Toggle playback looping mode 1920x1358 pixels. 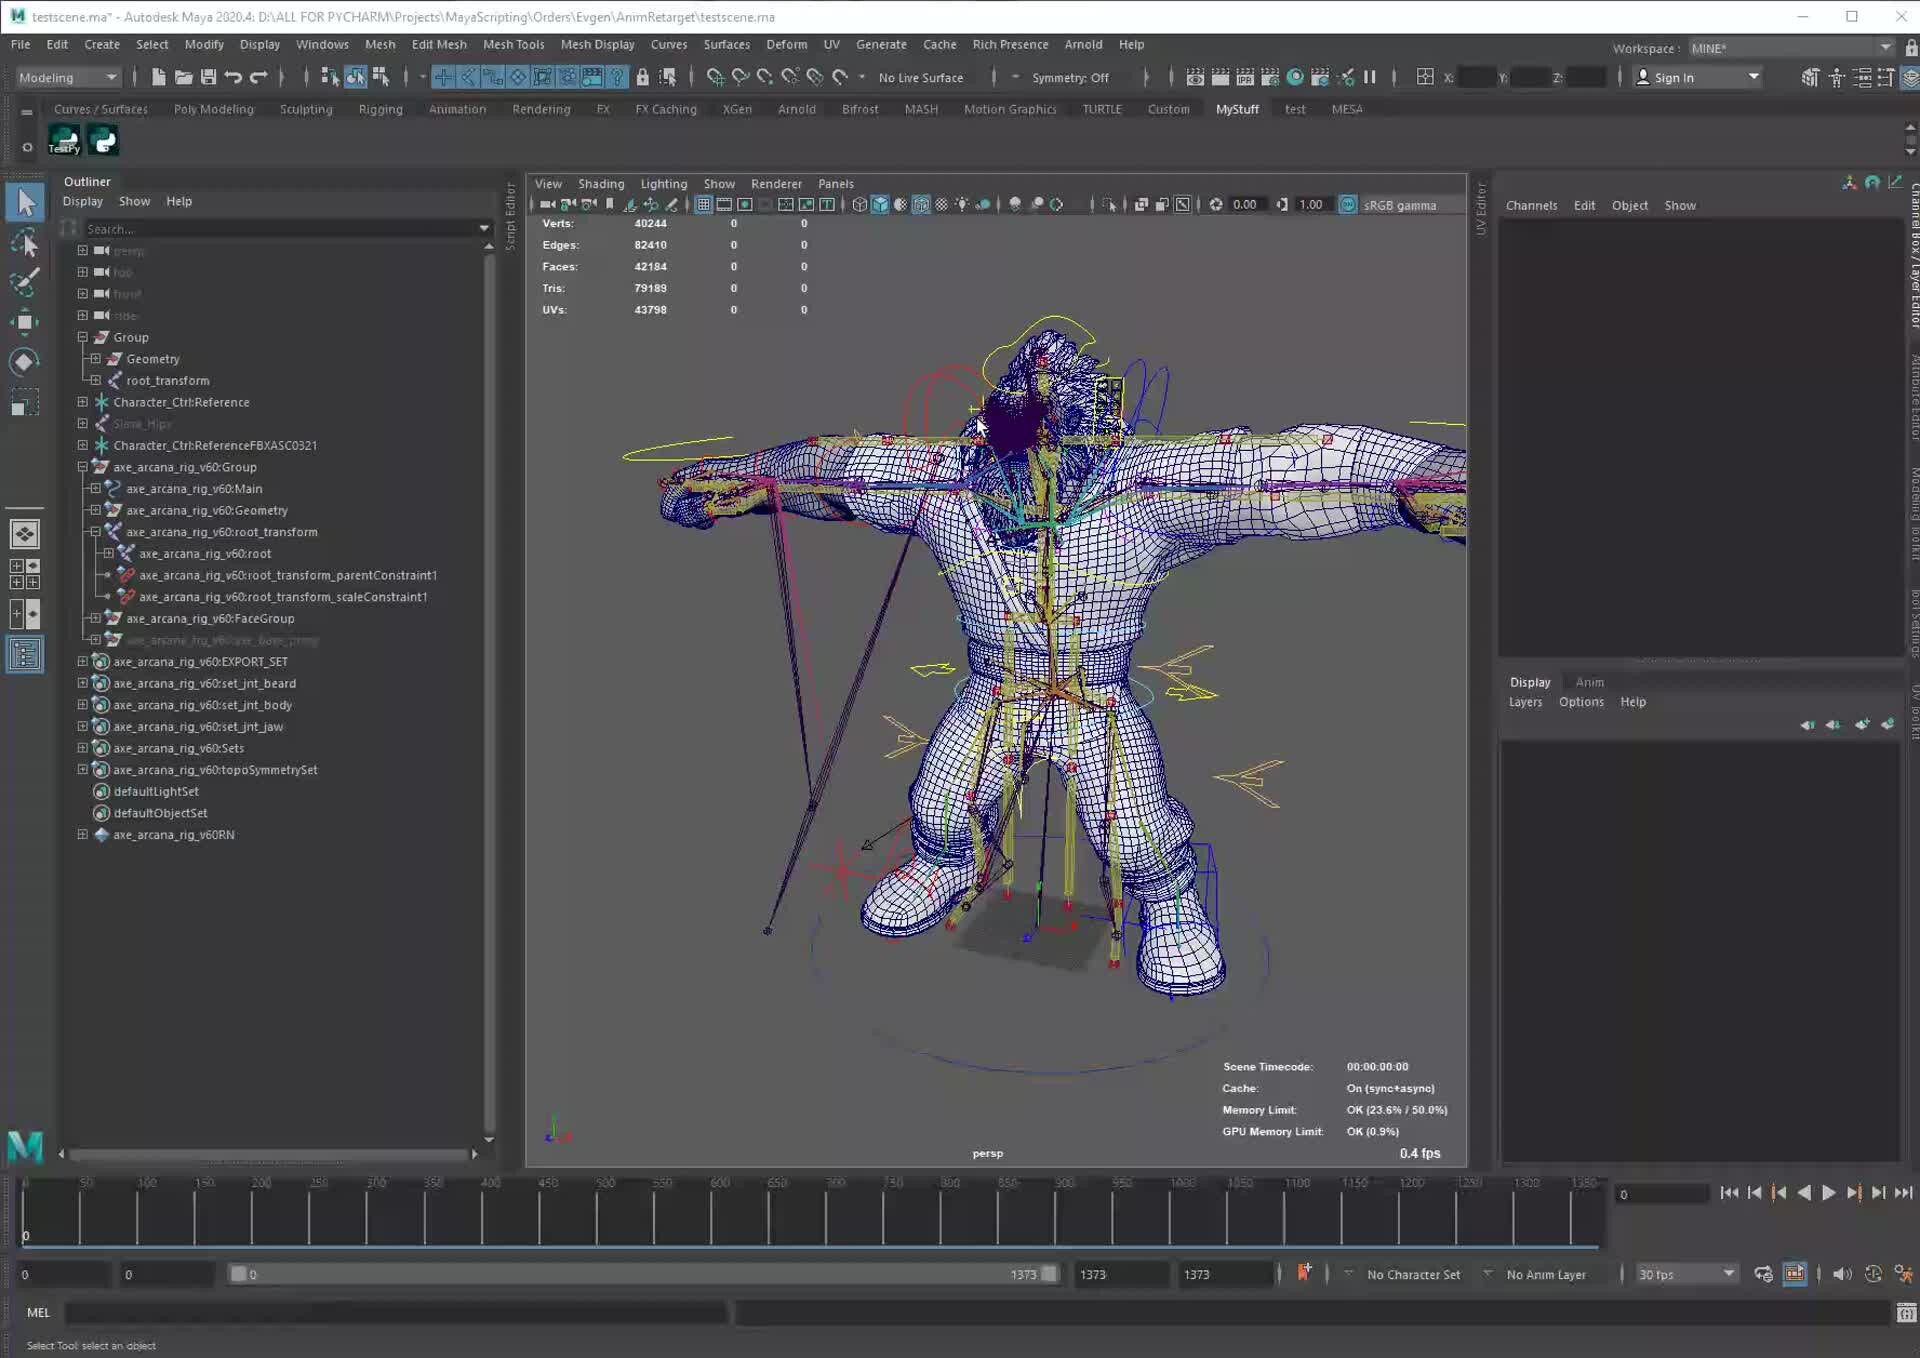tap(1763, 1275)
